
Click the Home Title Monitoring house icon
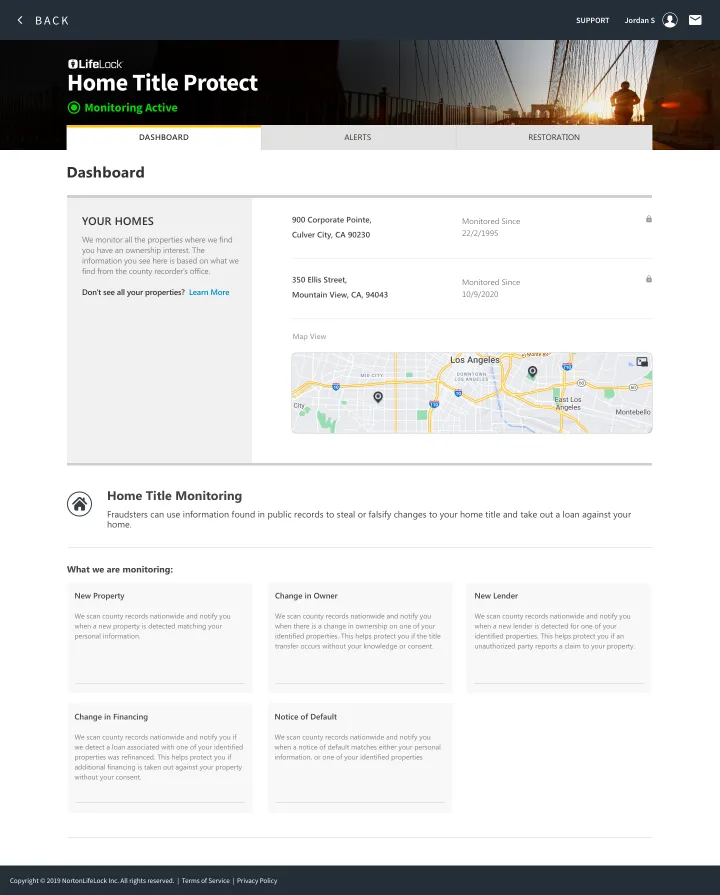79,504
